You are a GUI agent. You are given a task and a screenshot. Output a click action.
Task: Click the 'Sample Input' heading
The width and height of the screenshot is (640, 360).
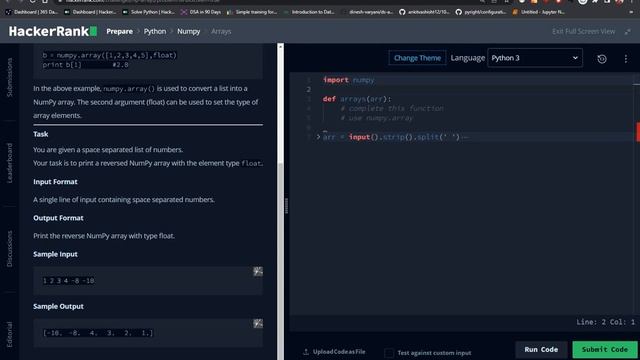(x=56, y=254)
